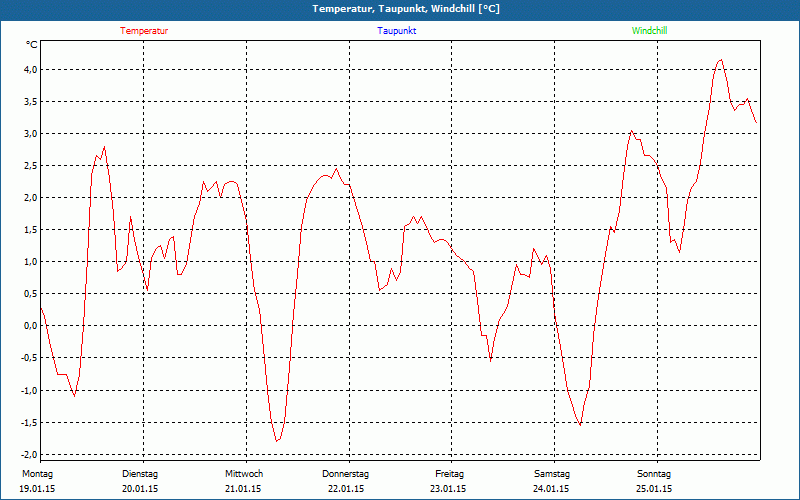Click the '0,0' y-axis value

31,326
